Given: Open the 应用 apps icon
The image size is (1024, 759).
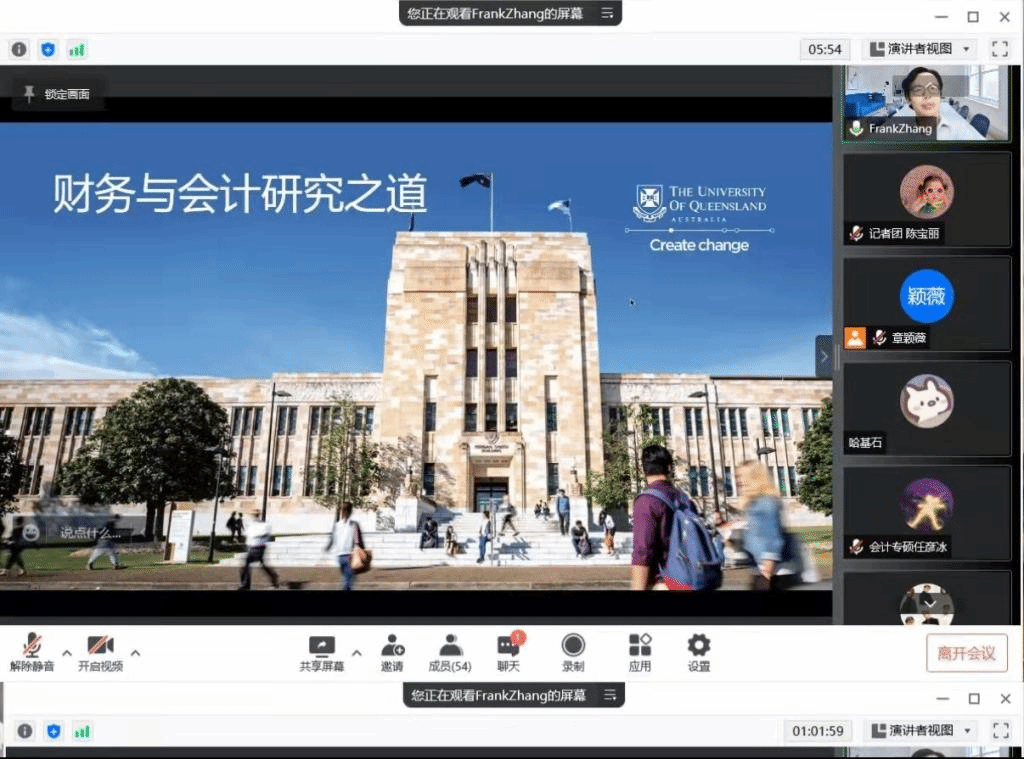Looking at the screenshot, I should [x=640, y=646].
